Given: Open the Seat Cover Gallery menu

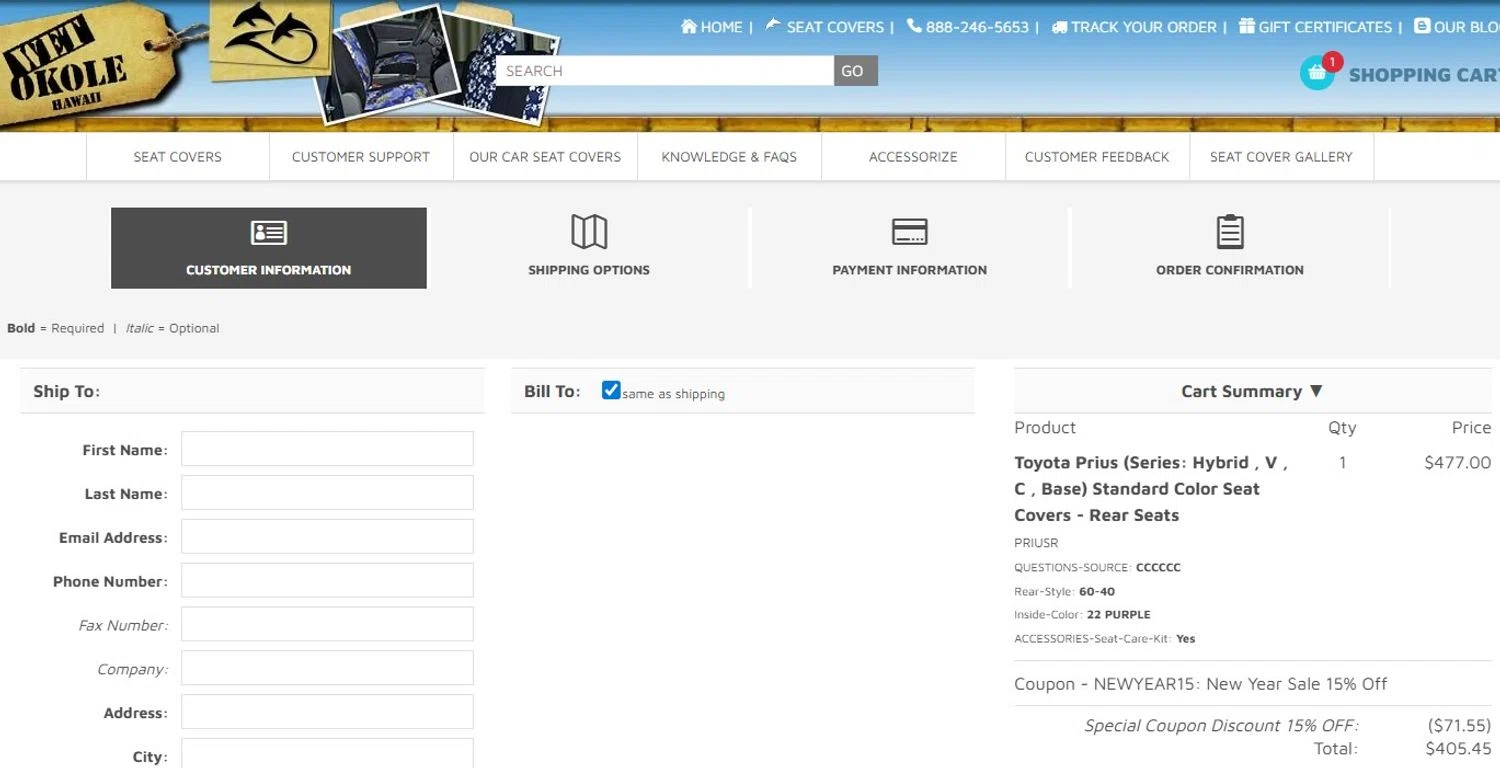Looking at the screenshot, I should 1281,157.
